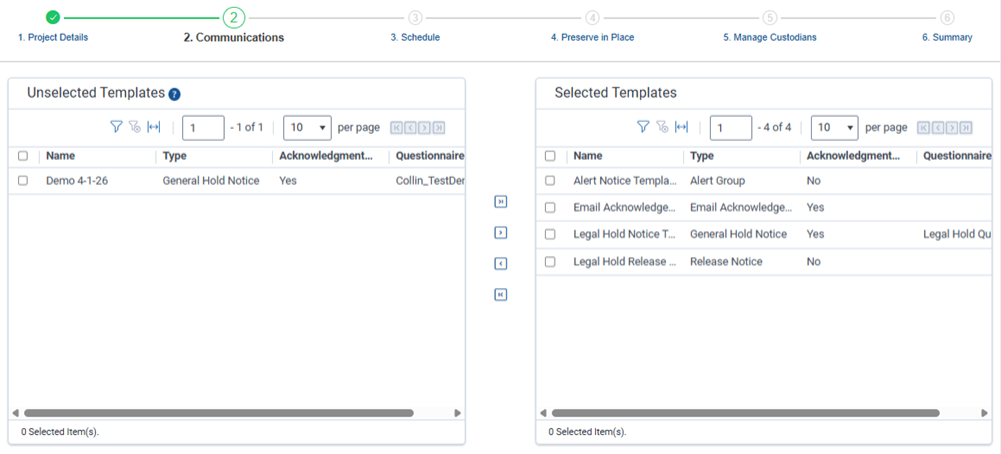
Task: Check select-all box in Unselected Templates header
Action: tap(23, 156)
